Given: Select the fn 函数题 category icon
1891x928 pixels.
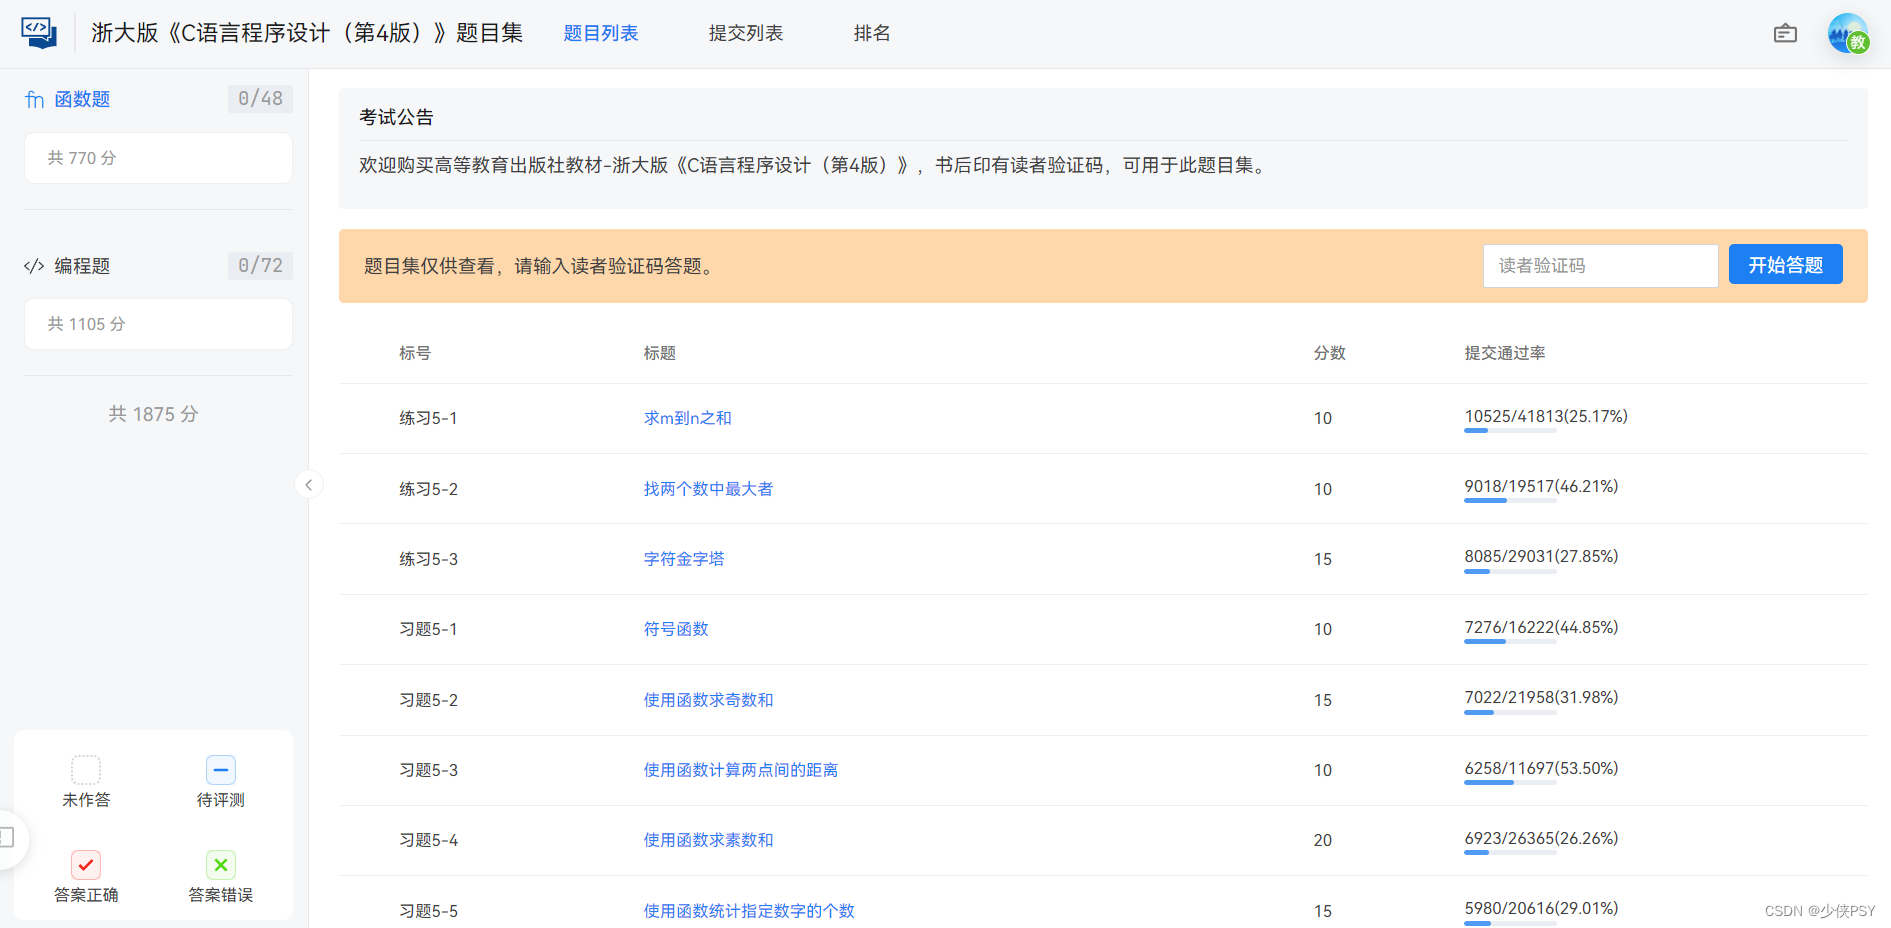Looking at the screenshot, I should tap(34, 98).
